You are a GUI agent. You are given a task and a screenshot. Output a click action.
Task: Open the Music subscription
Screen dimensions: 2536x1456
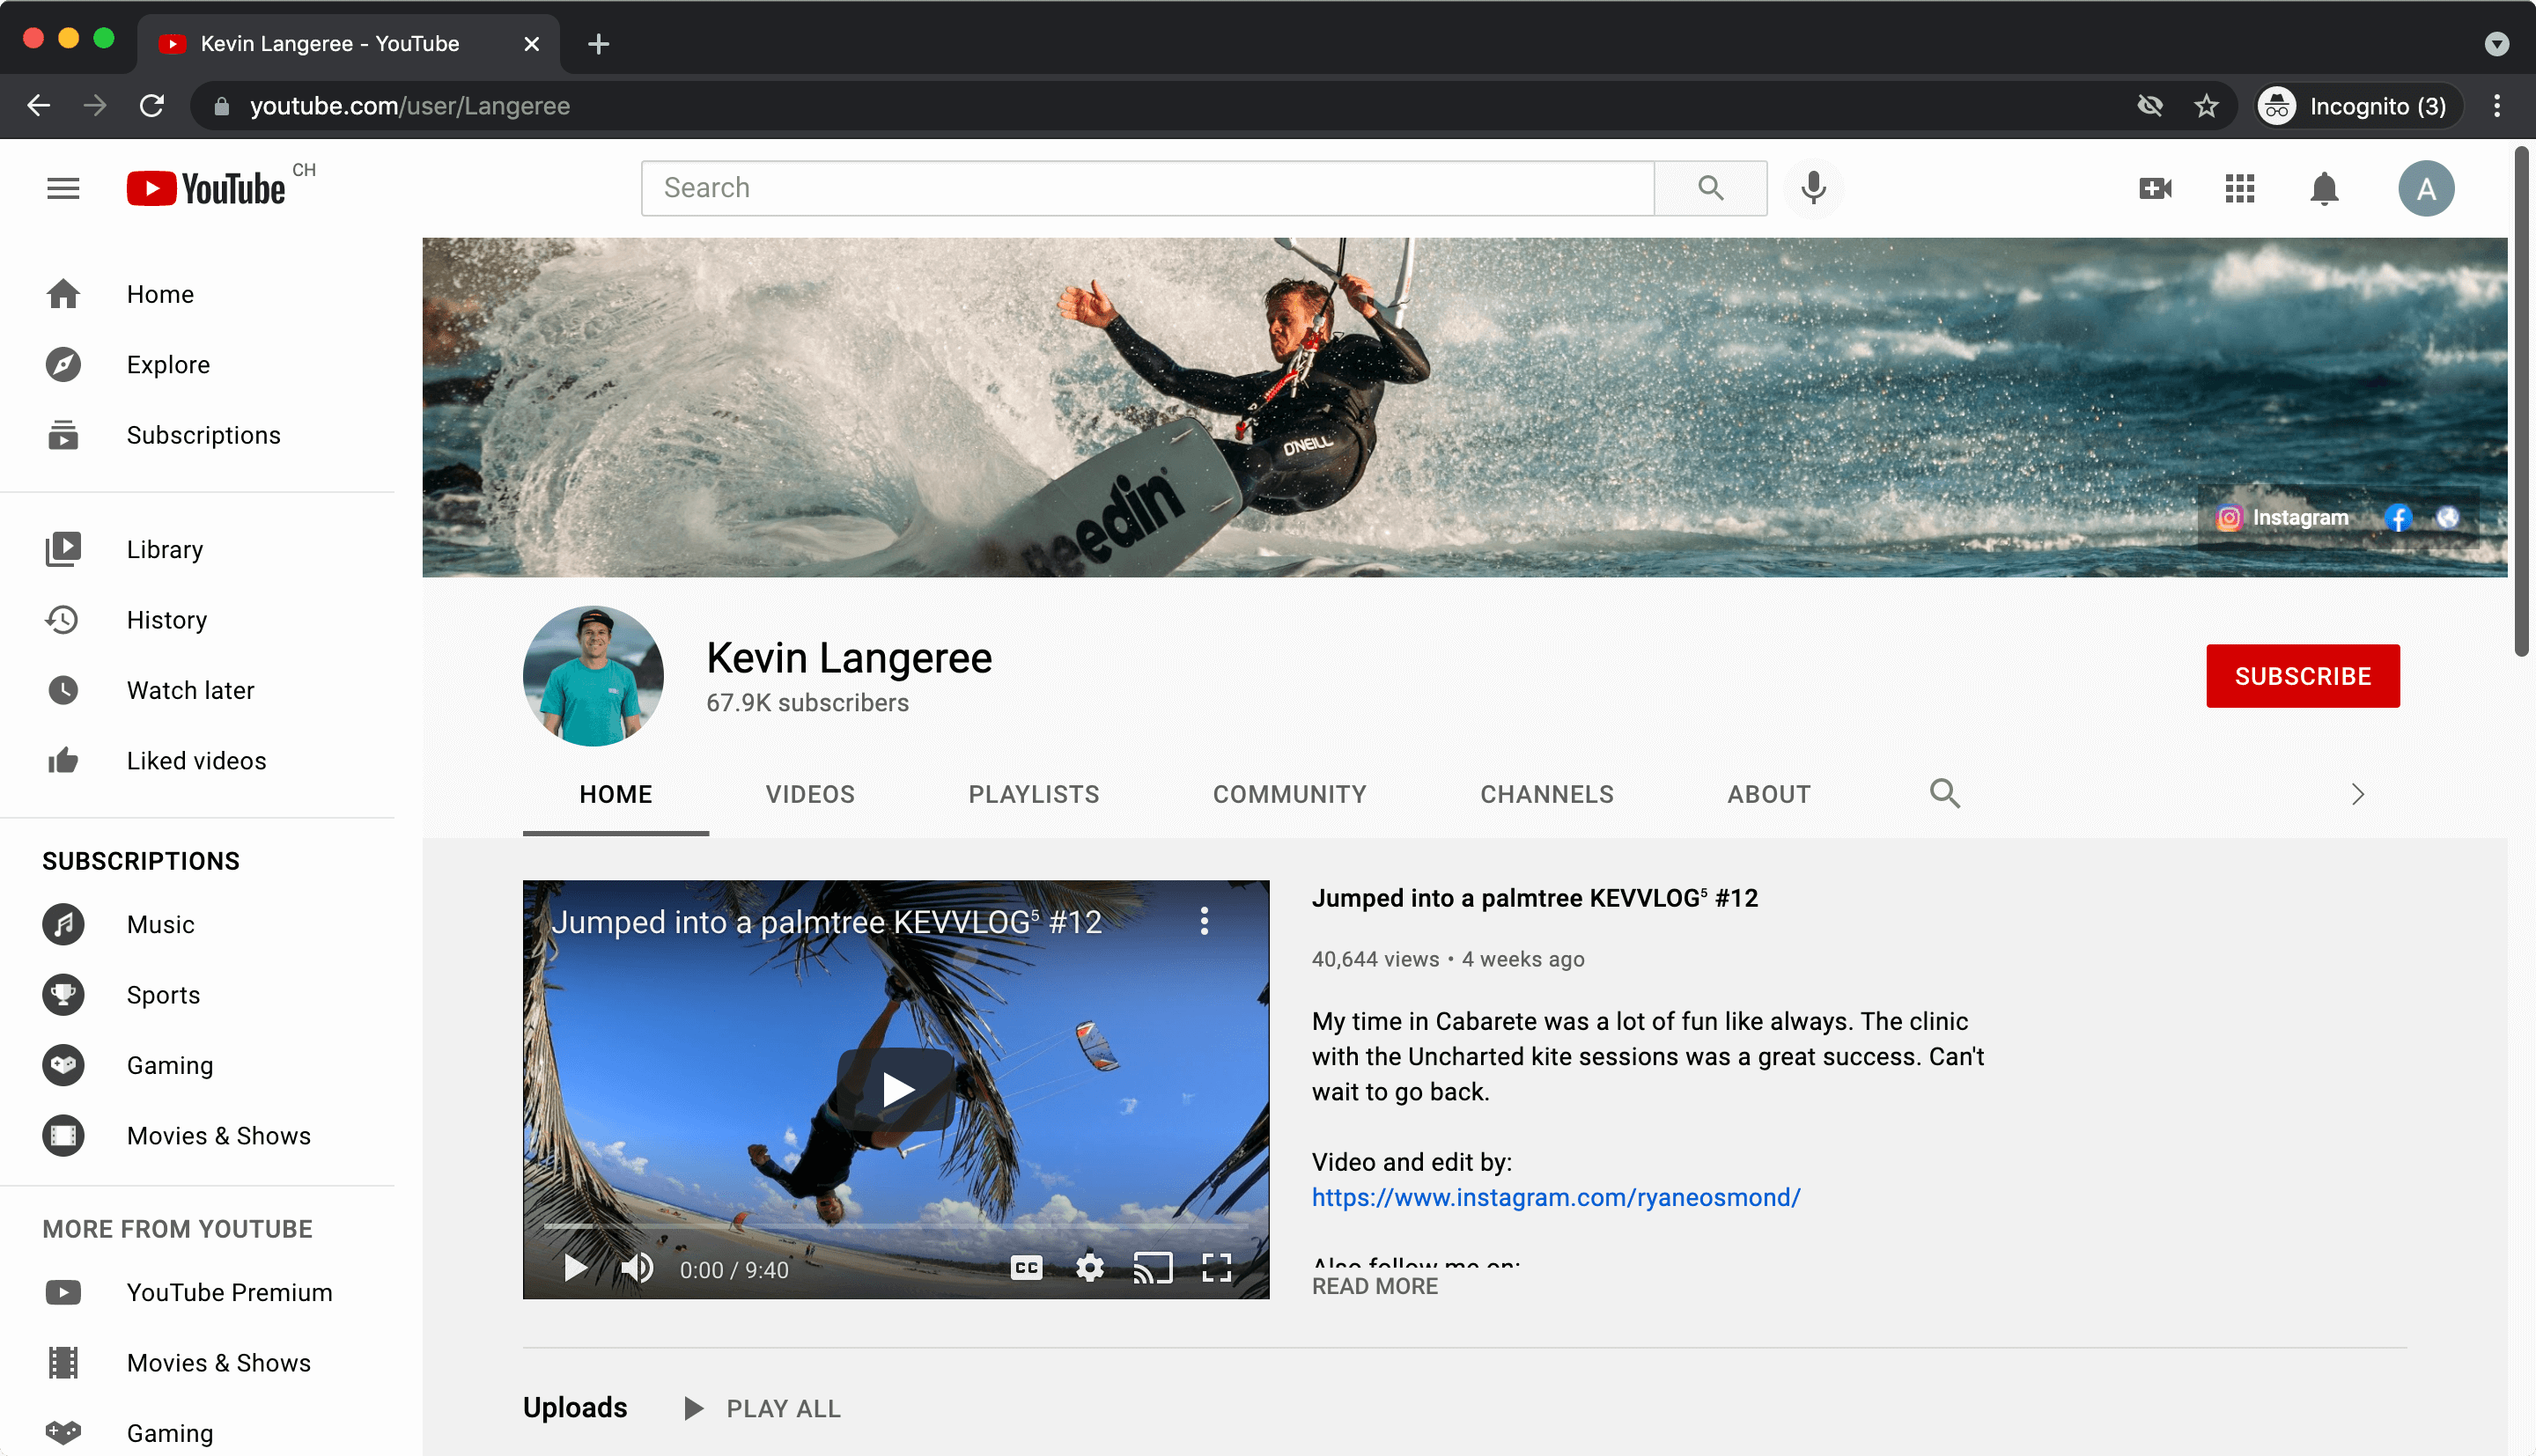pyautogui.click(x=198, y=924)
